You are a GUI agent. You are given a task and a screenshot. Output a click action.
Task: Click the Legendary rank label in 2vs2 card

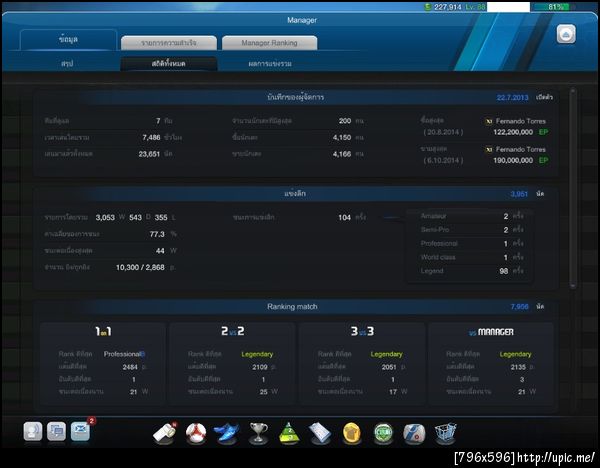pos(257,354)
